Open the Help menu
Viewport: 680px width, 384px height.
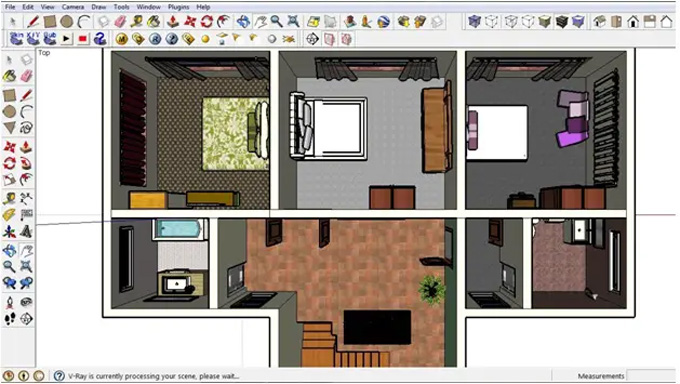(x=203, y=7)
